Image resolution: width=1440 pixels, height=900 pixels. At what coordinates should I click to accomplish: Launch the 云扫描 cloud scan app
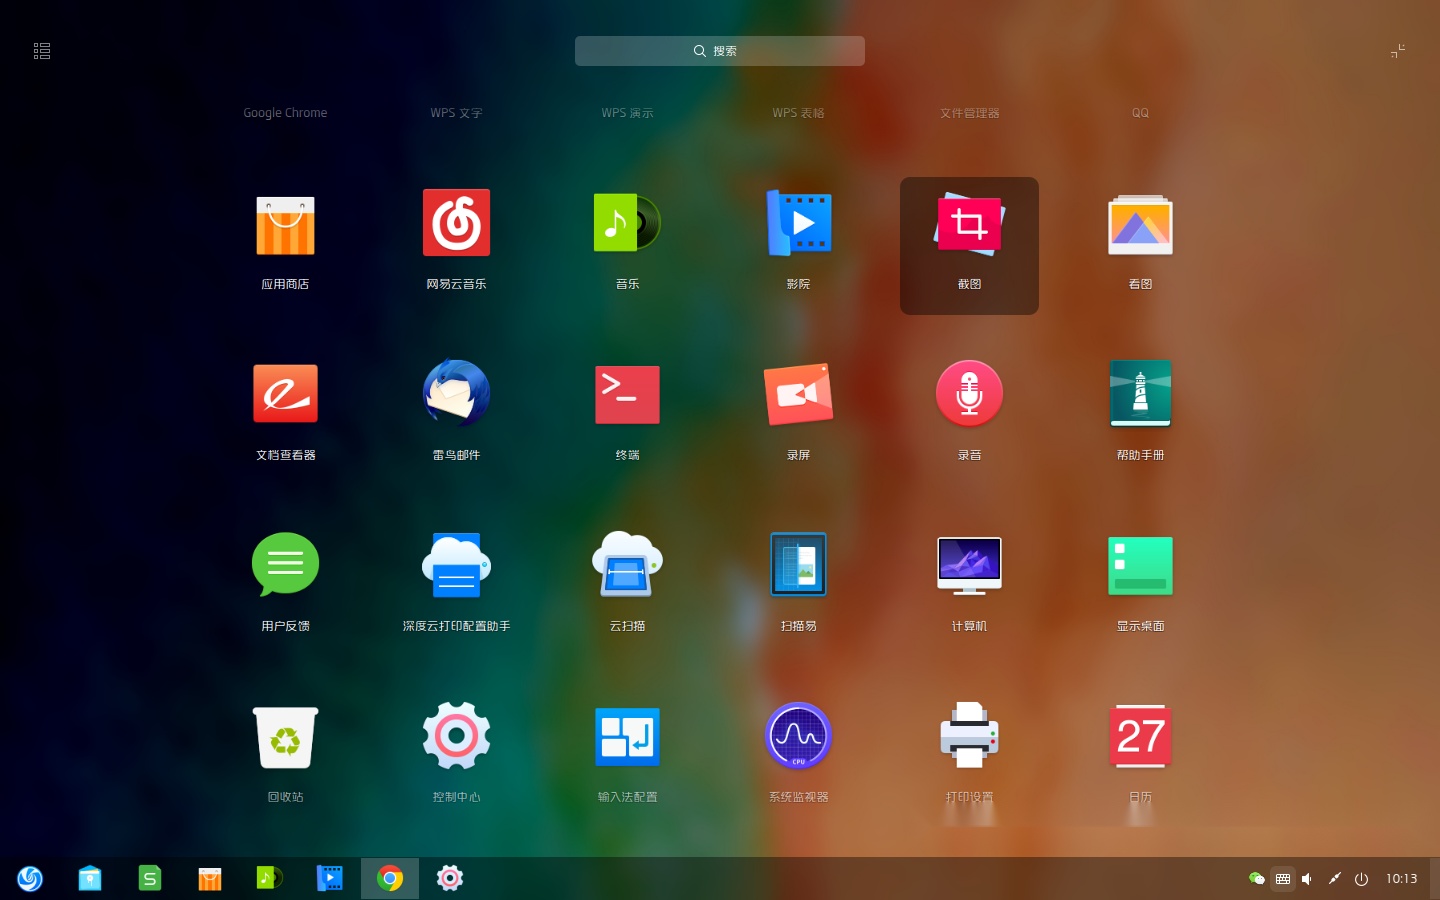point(627,565)
